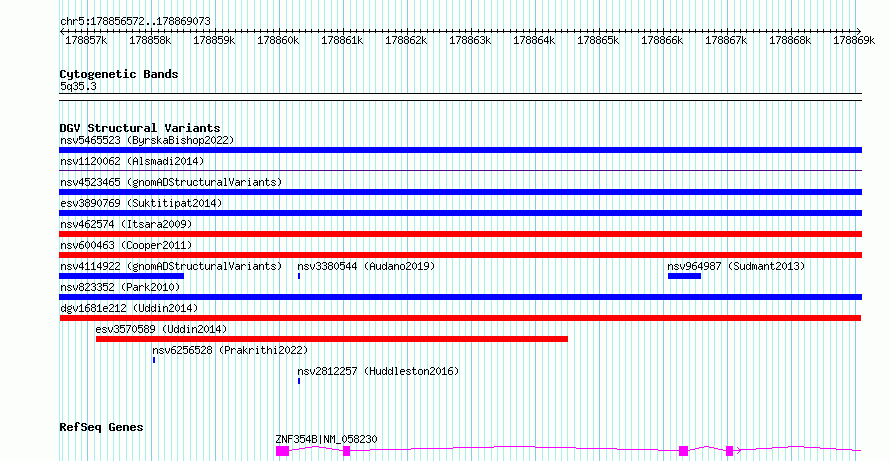Image resolution: width=890 pixels, height=461 pixels.
Task: Open the nsv4523465 (gnomADStructuralVariants) label
Action: [x=171, y=182]
